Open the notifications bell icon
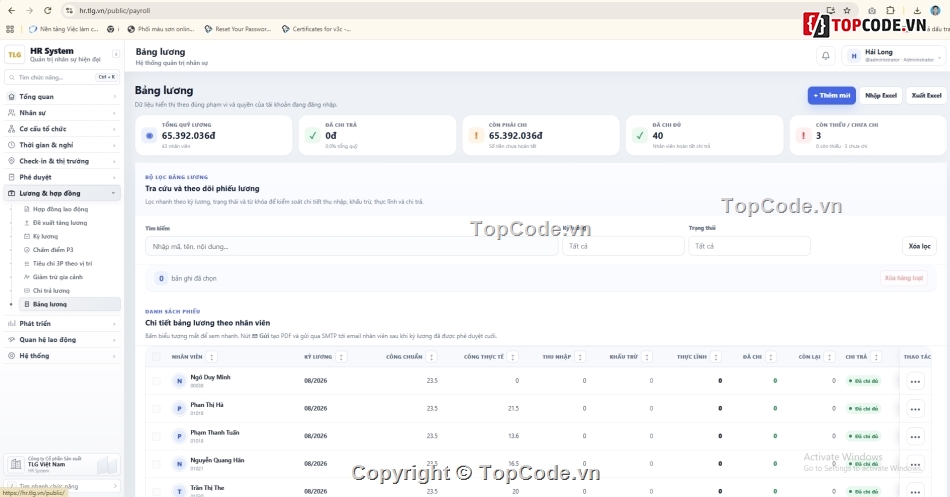Image resolution: width=950 pixels, height=497 pixels. 825,56
